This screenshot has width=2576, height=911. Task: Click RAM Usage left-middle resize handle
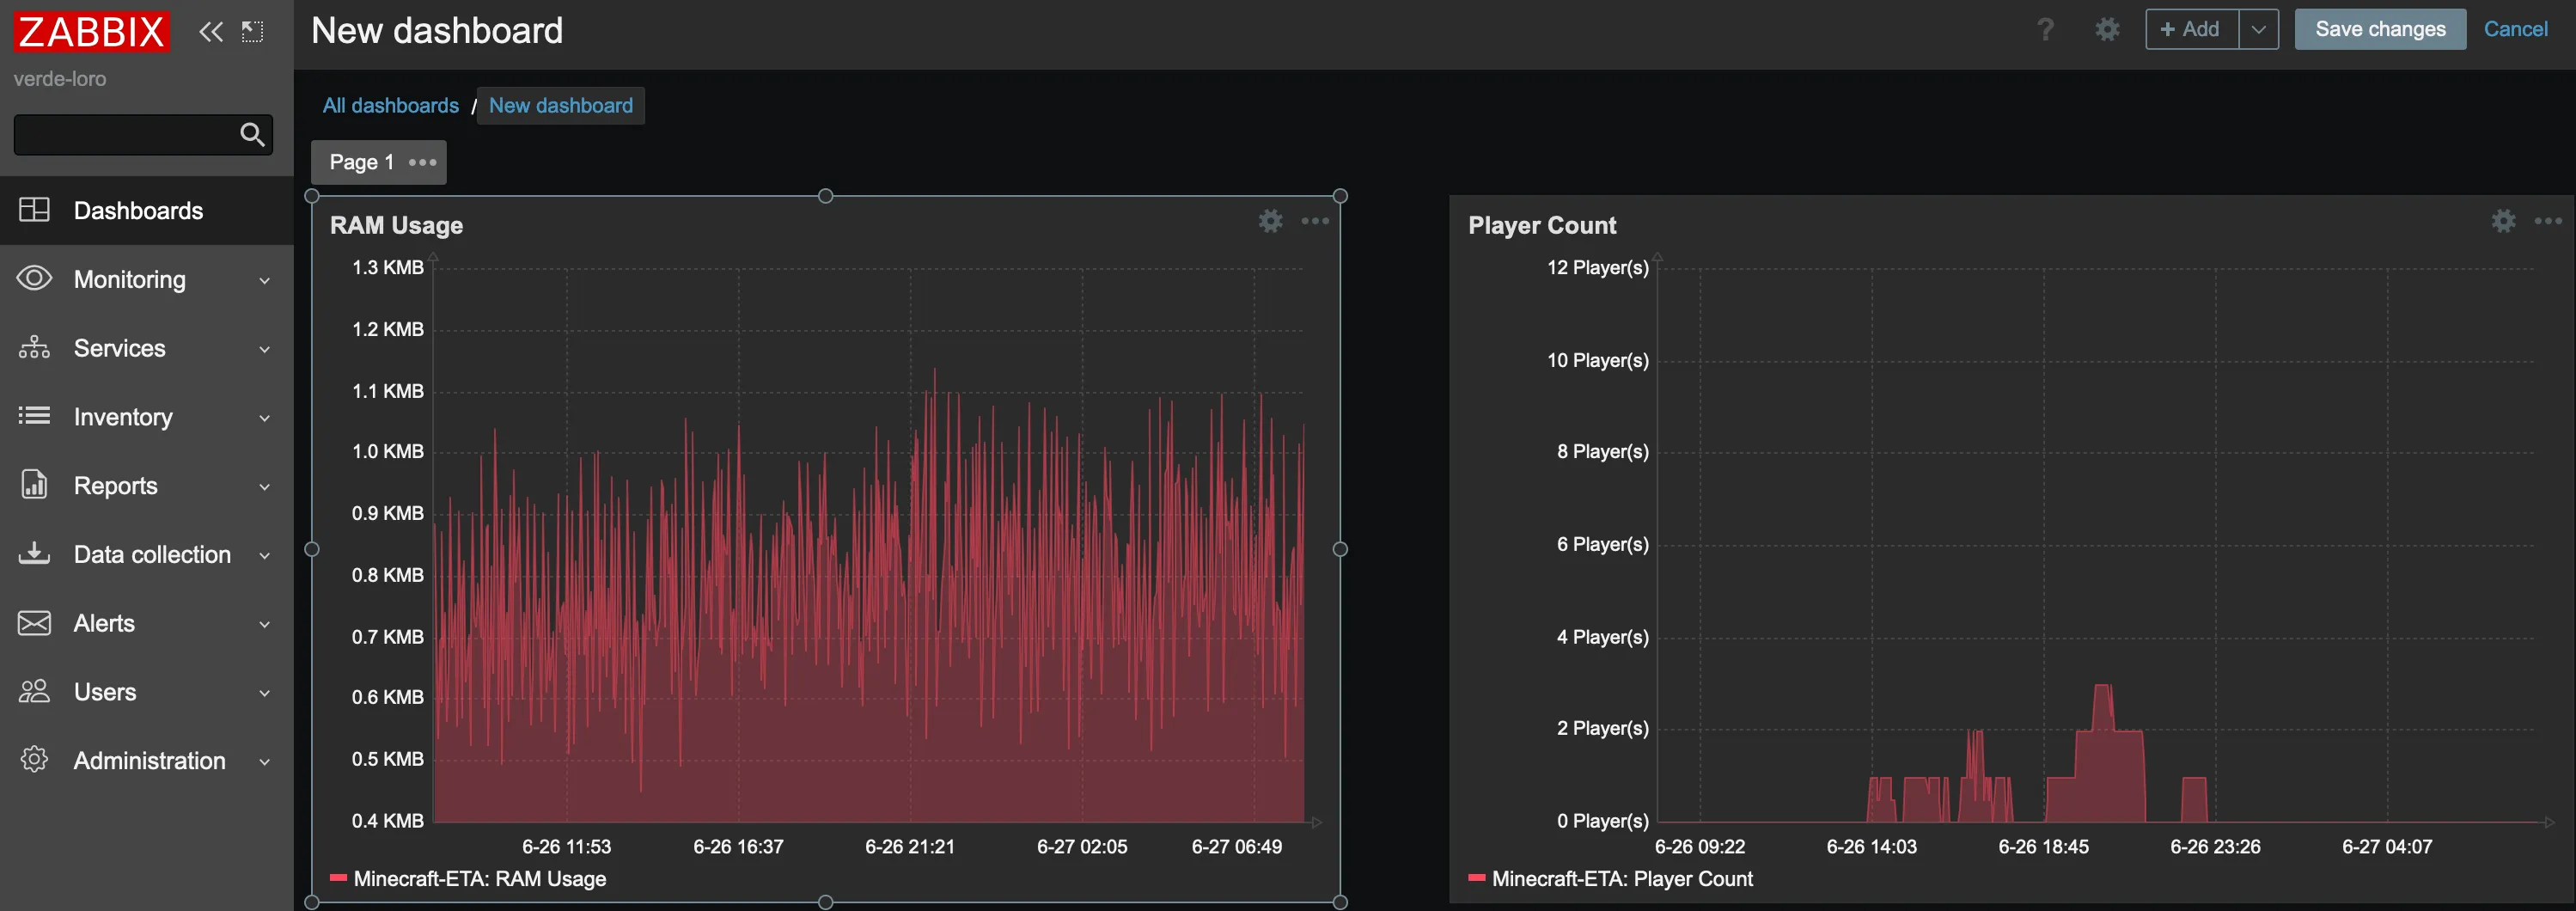[312, 549]
